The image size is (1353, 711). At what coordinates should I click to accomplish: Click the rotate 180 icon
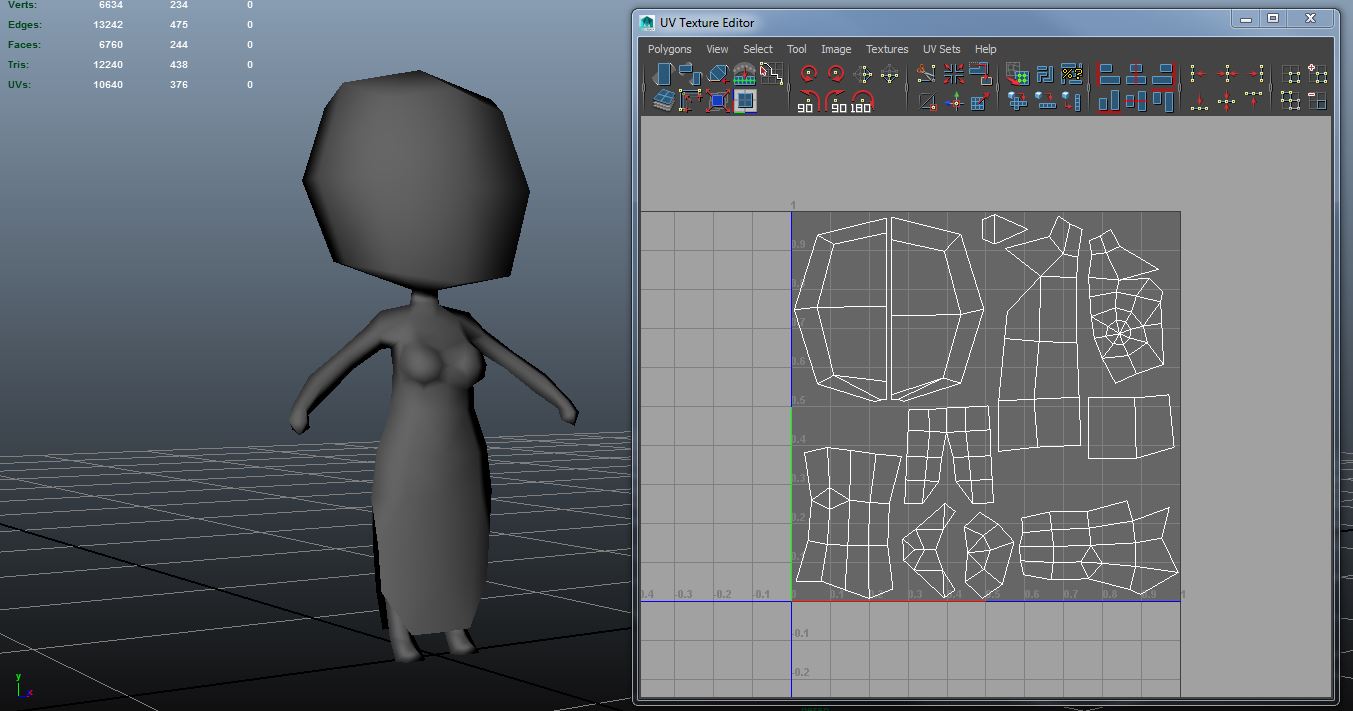pyautogui.click(x=862, y=100)
